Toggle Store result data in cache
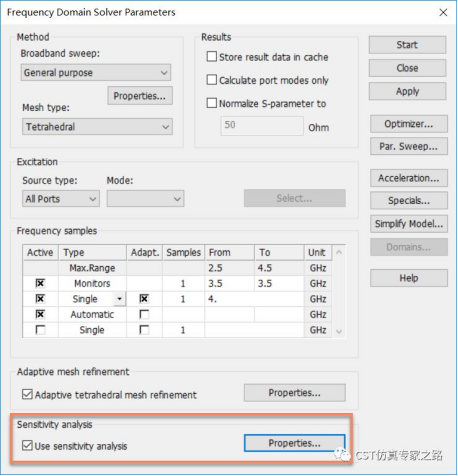The height and width of the screenshot is (476, 458). pyautogui.click(x=212, y=57)
